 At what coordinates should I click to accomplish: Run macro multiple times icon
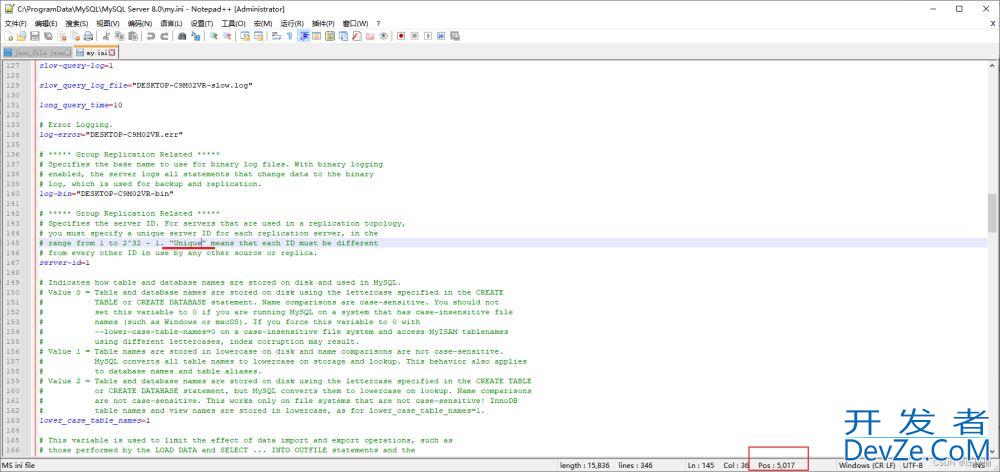point(441,36)
